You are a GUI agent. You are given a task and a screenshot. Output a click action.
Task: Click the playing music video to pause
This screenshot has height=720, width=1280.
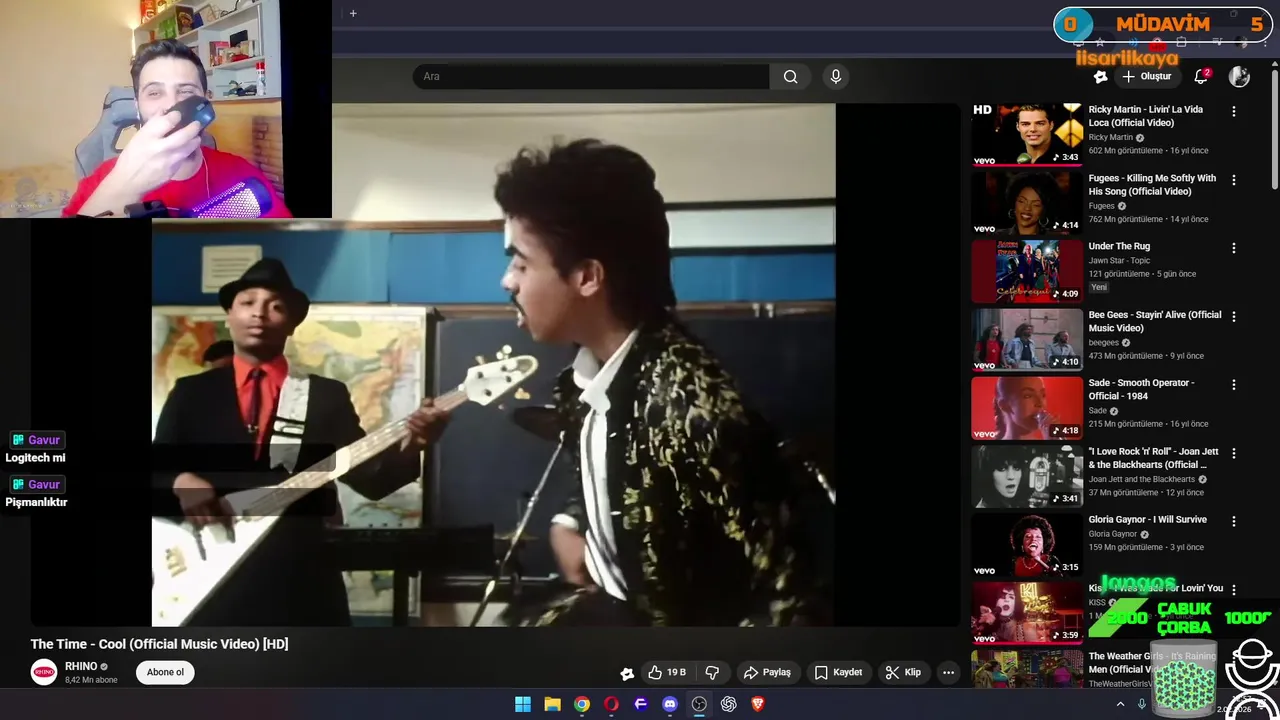[x=495, y=365]
